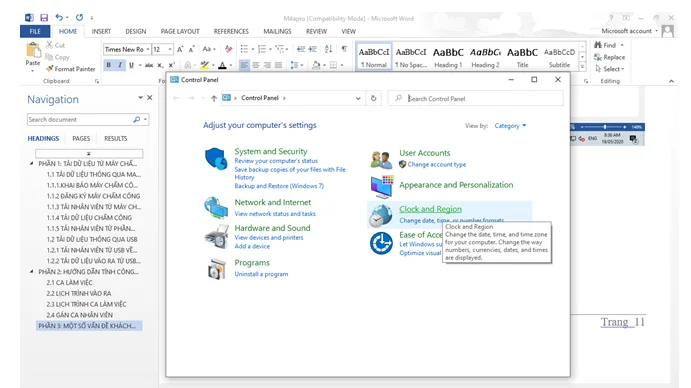Click the Justify alignment icon
This screenshot has width=691, height=388.
coord(279,65)
